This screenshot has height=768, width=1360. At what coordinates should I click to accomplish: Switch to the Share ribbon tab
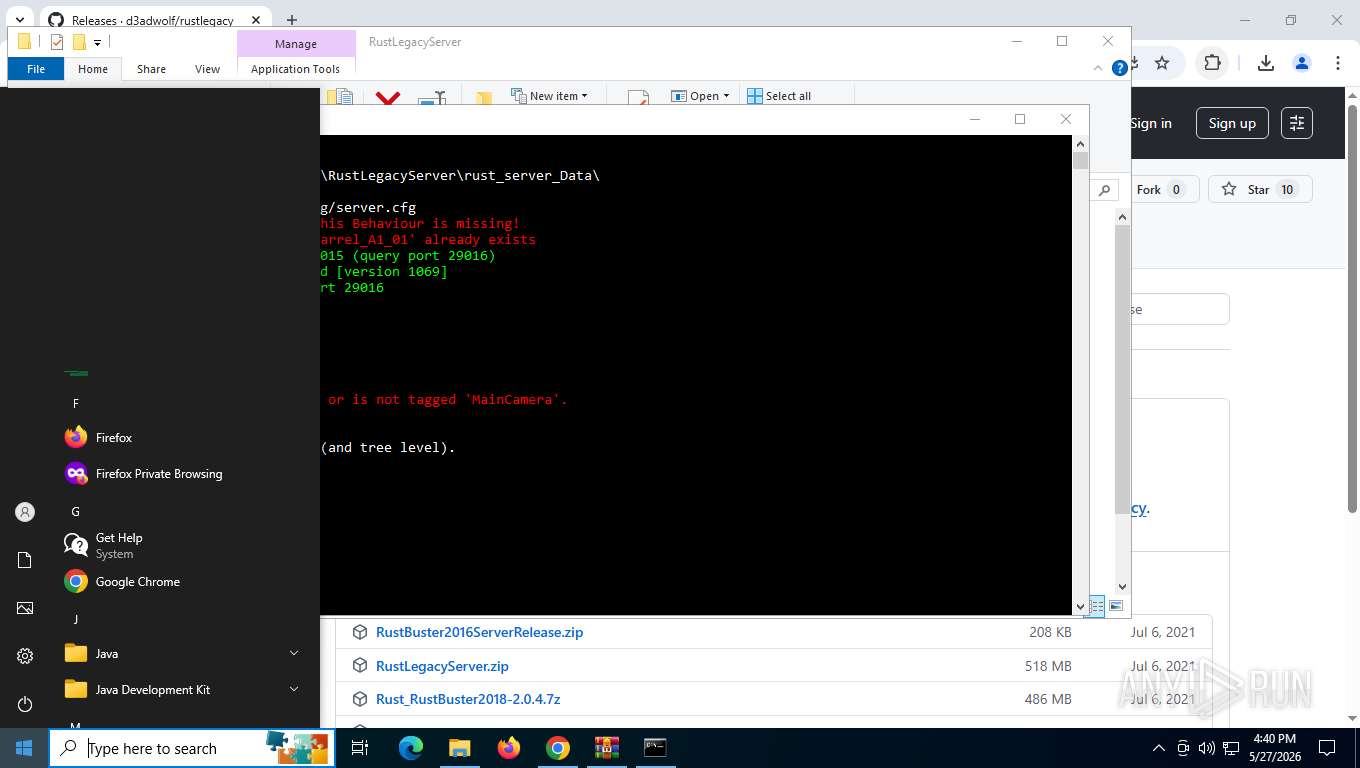(x=152, y=69)
